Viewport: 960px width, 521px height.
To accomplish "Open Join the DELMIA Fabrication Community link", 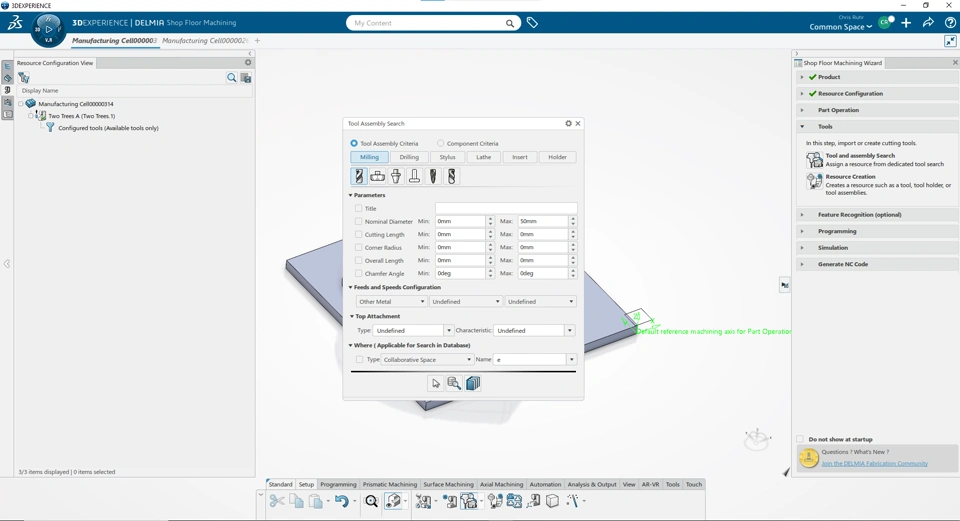I will click(874, 463).
